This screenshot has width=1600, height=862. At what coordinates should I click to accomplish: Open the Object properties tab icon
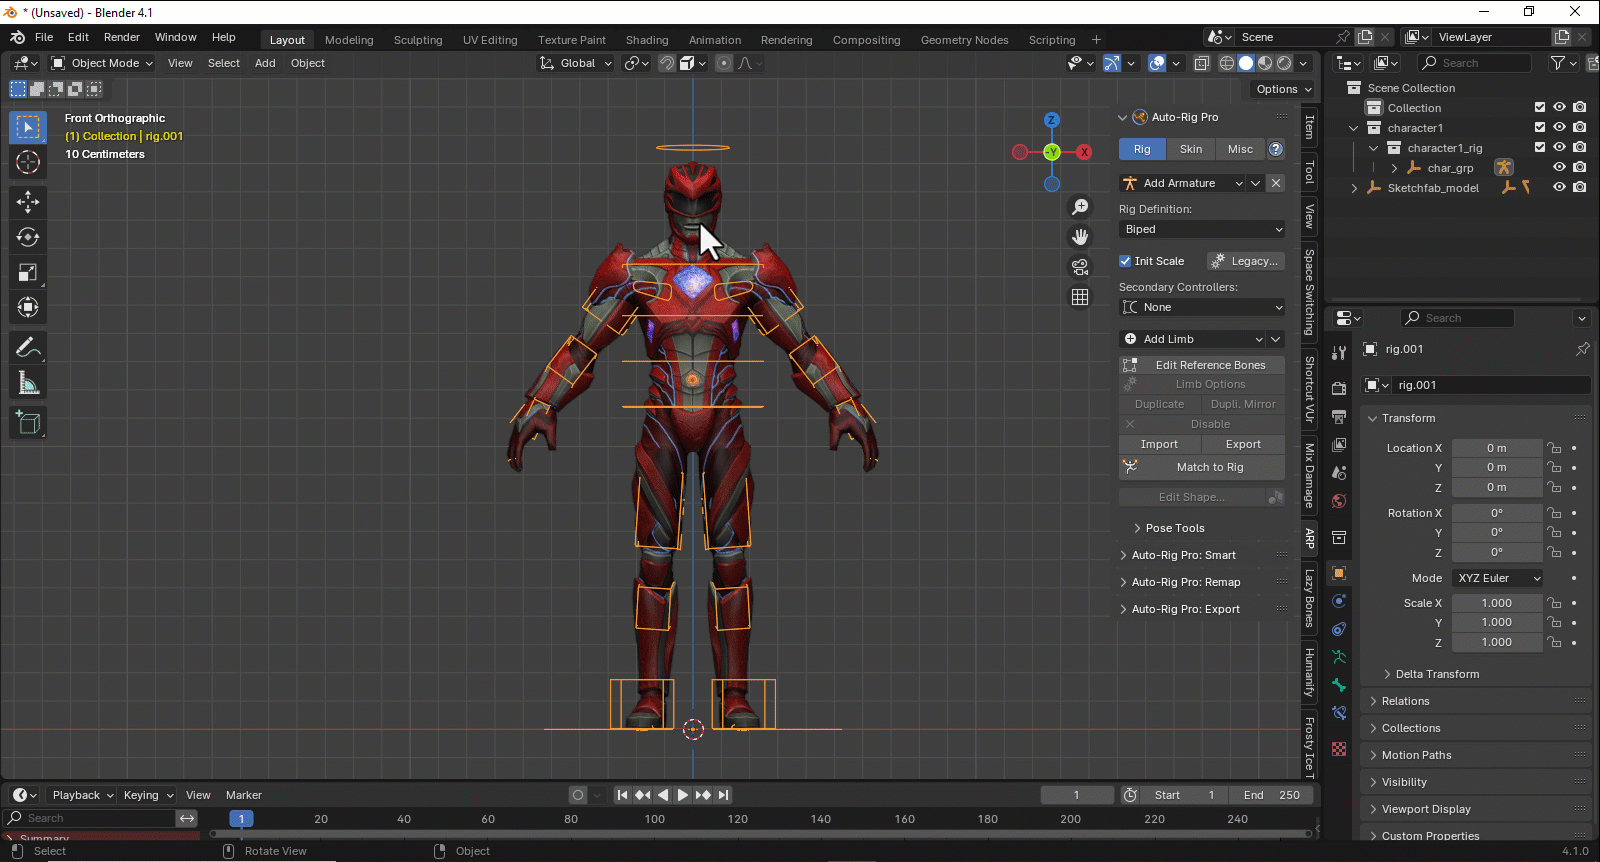point(1339,573)
